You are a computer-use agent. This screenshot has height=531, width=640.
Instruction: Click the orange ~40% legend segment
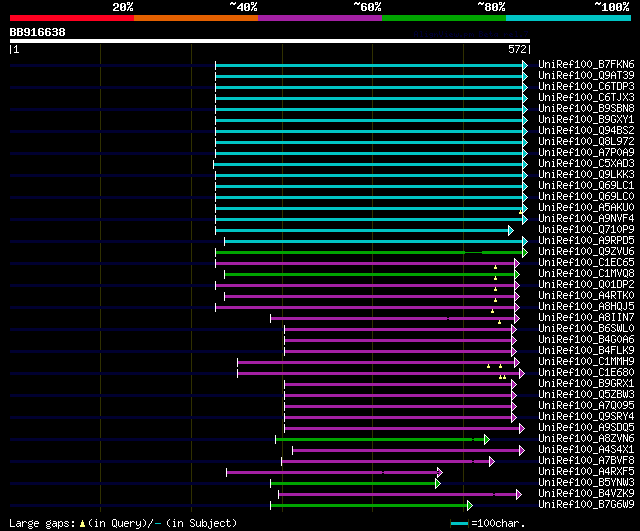[x=196, y=18]
